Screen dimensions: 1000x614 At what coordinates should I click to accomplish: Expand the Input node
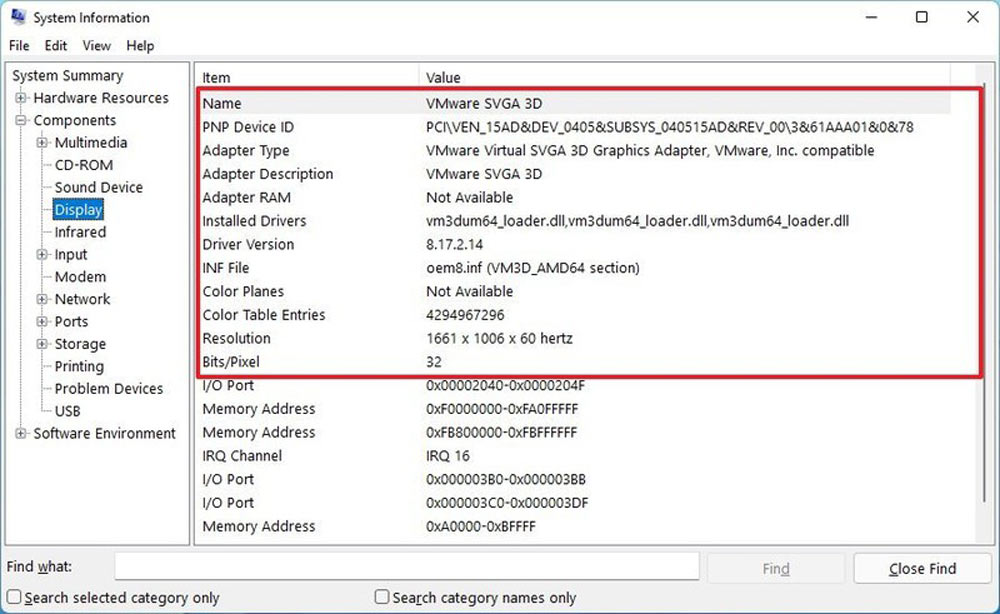pyautogui.click(x=42, y=254)
